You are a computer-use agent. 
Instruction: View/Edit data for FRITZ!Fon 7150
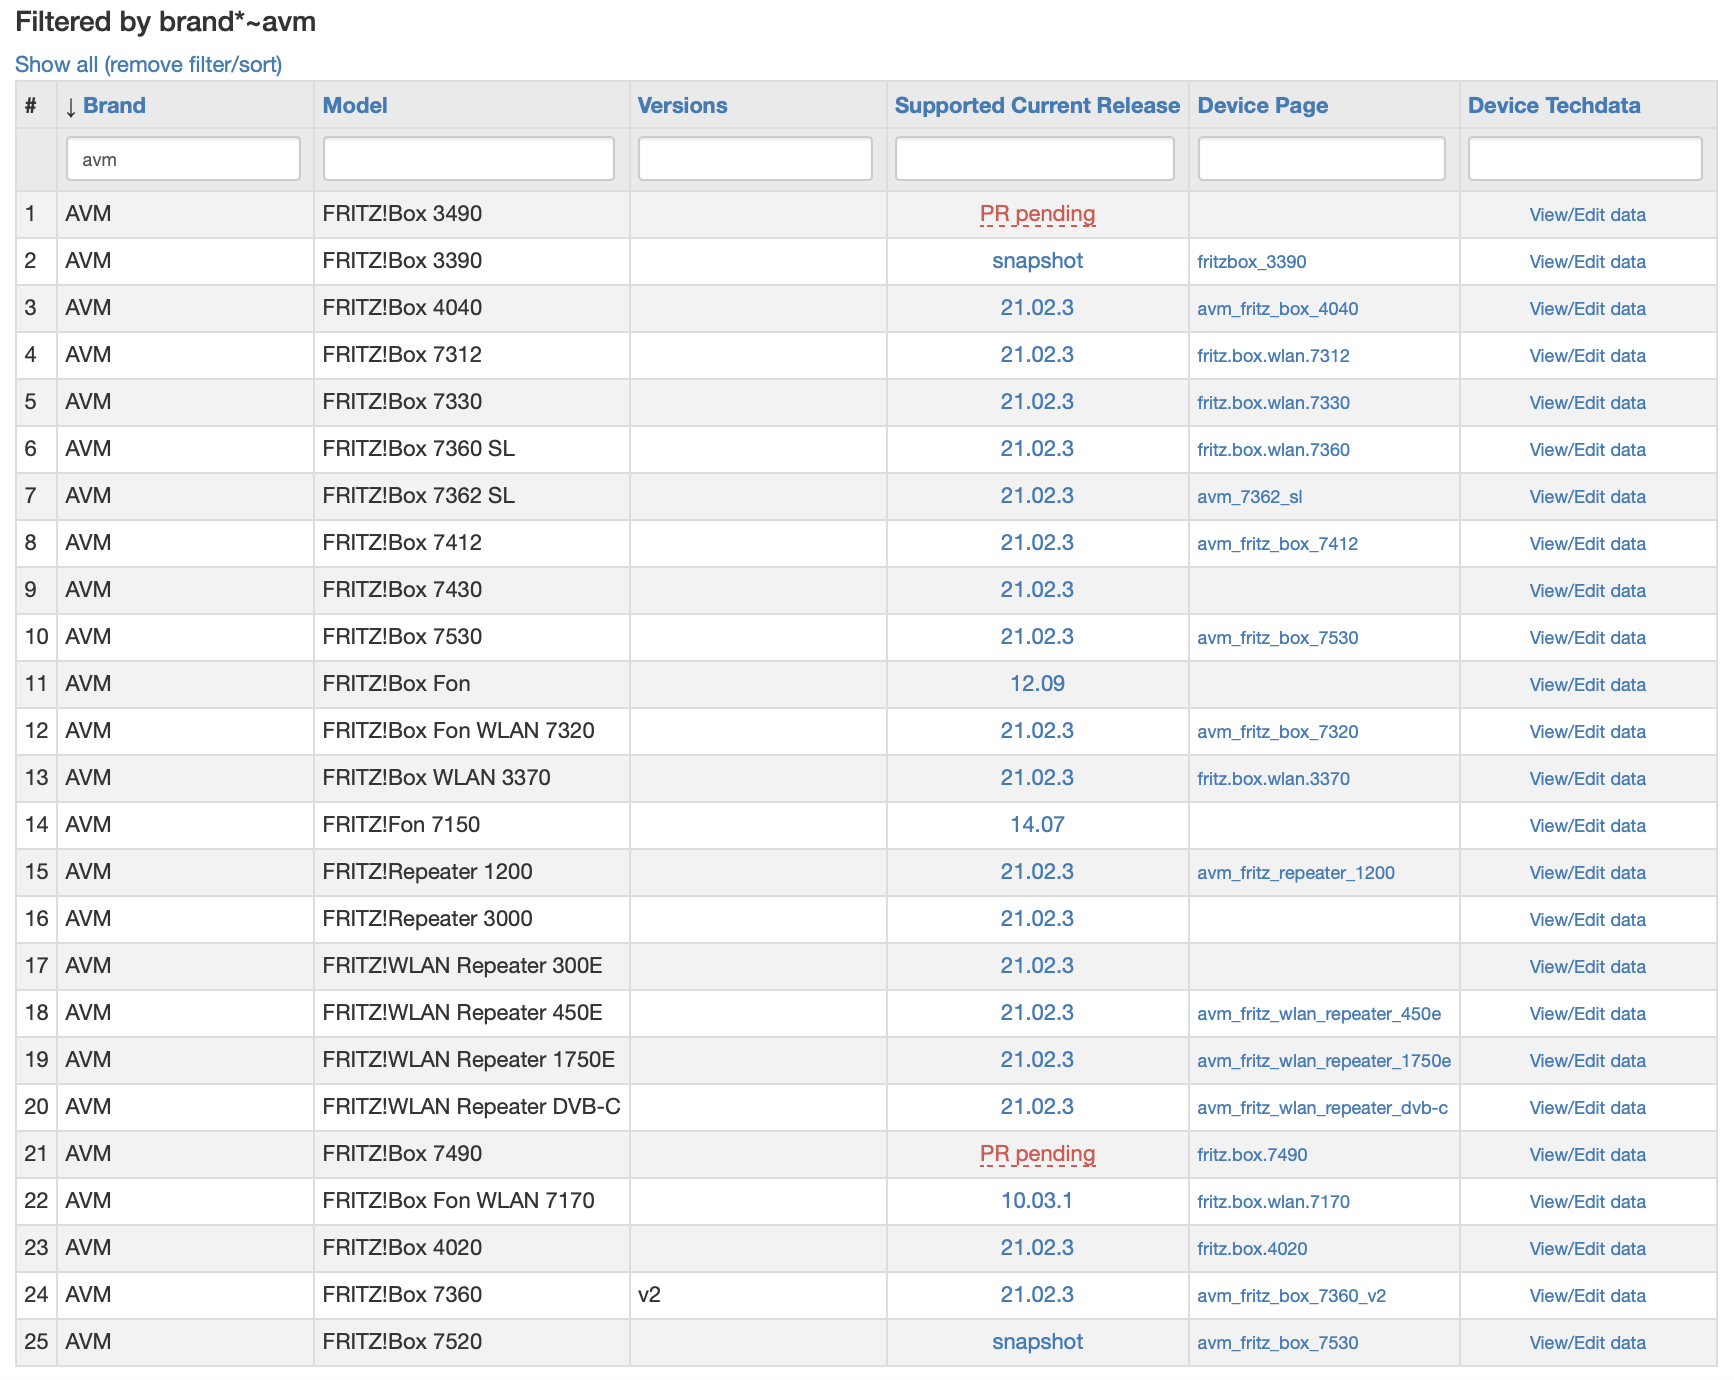click(x=1587, y=826)
